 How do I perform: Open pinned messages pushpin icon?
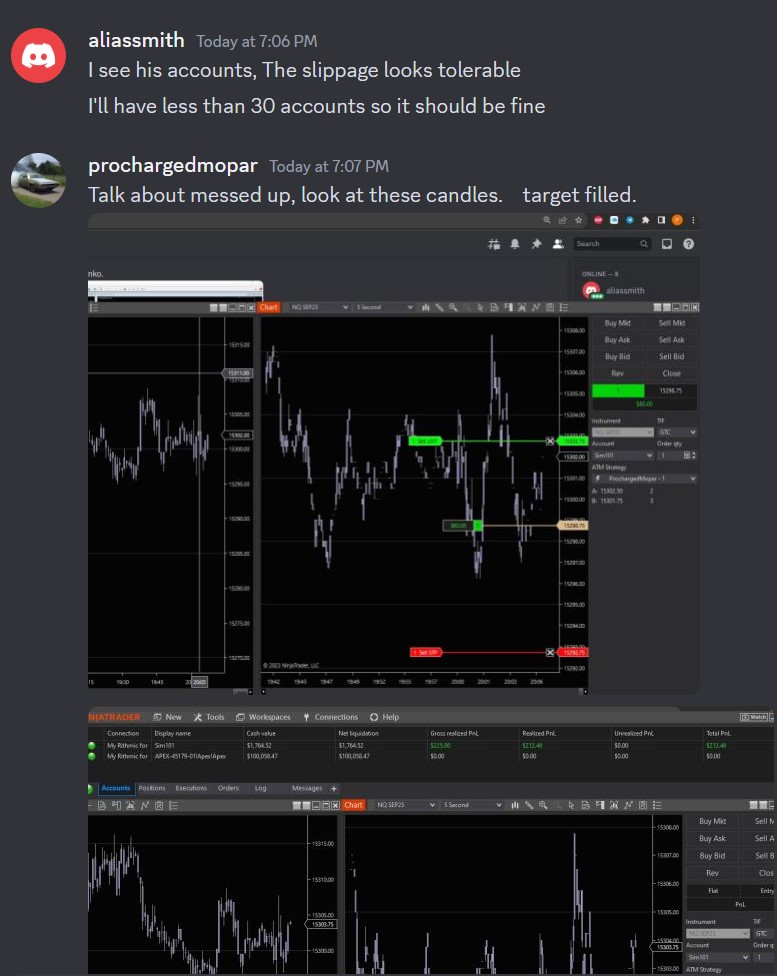coord(536,244)
